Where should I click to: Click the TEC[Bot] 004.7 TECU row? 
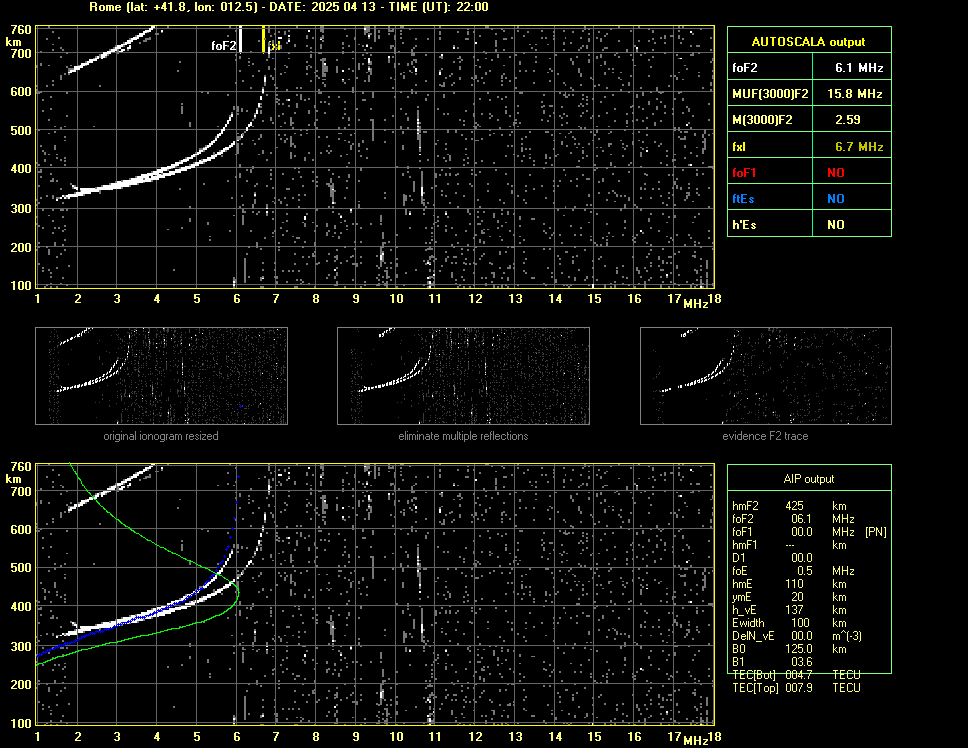[x=796, y=675]
